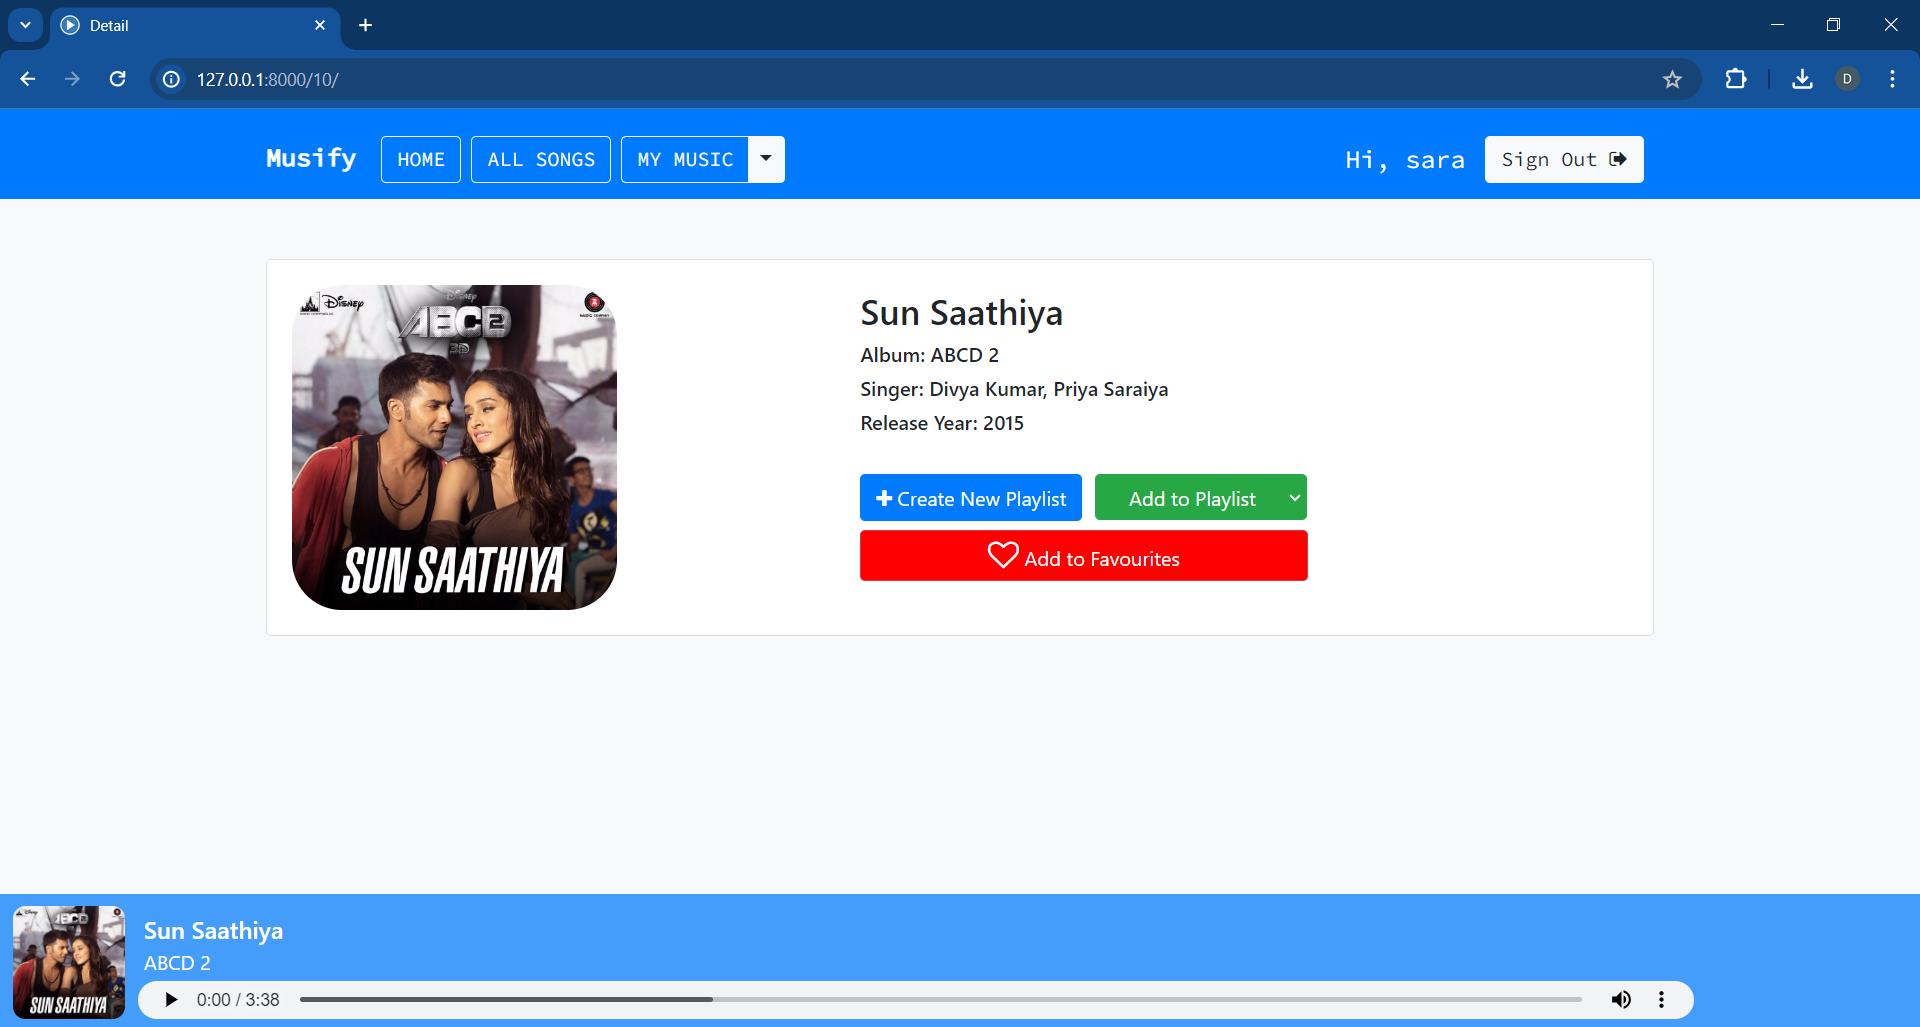
Task: Click the 'Album: ABCD 2' text
Action: click(x=929, y=355)
